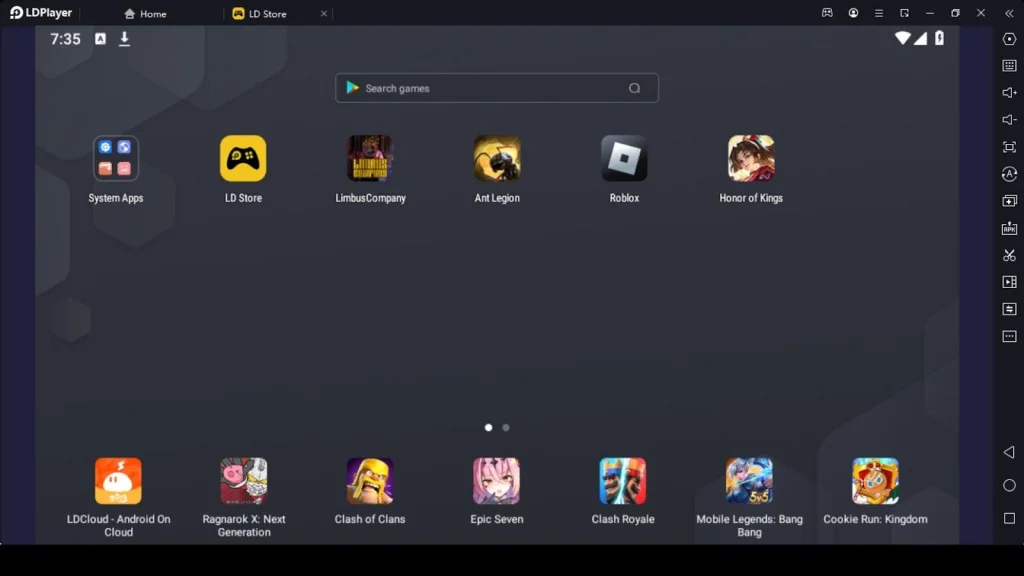The width and height of the screenshot is (1024, 576).
Task: Open the LDPlayer hamburger menu
Action: [879, 13]
